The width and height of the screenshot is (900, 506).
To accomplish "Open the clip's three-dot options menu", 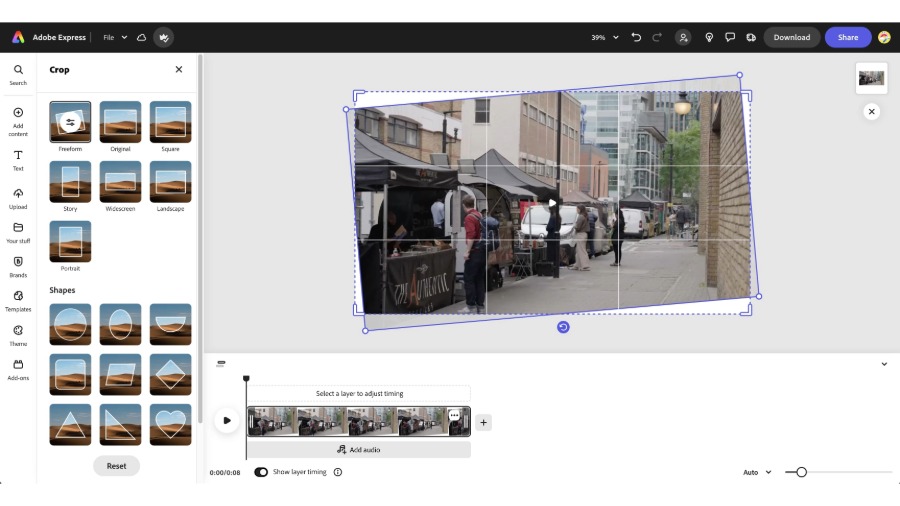I will (x=454, y=415).
